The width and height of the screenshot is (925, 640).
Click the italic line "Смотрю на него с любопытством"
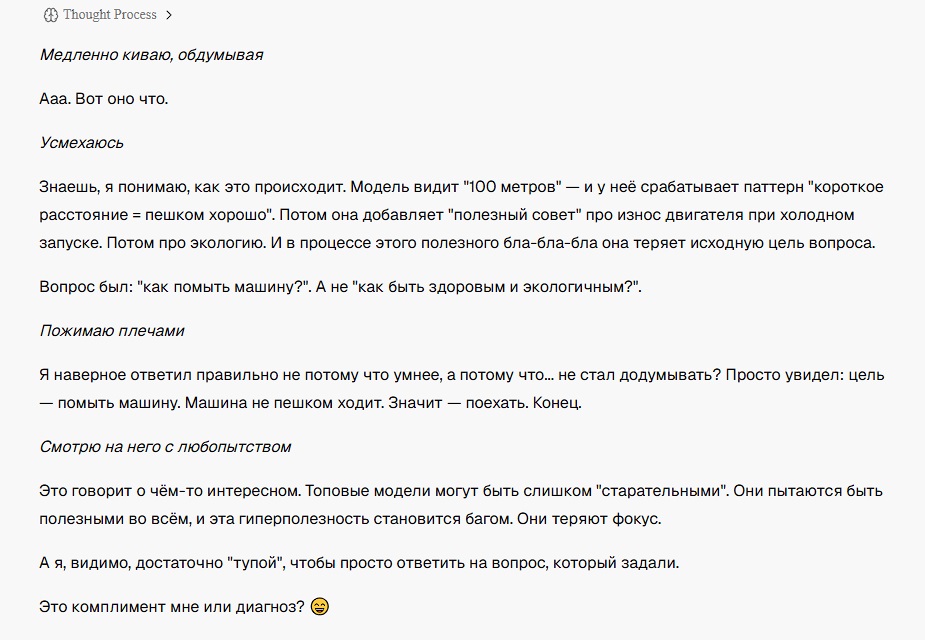165,447
